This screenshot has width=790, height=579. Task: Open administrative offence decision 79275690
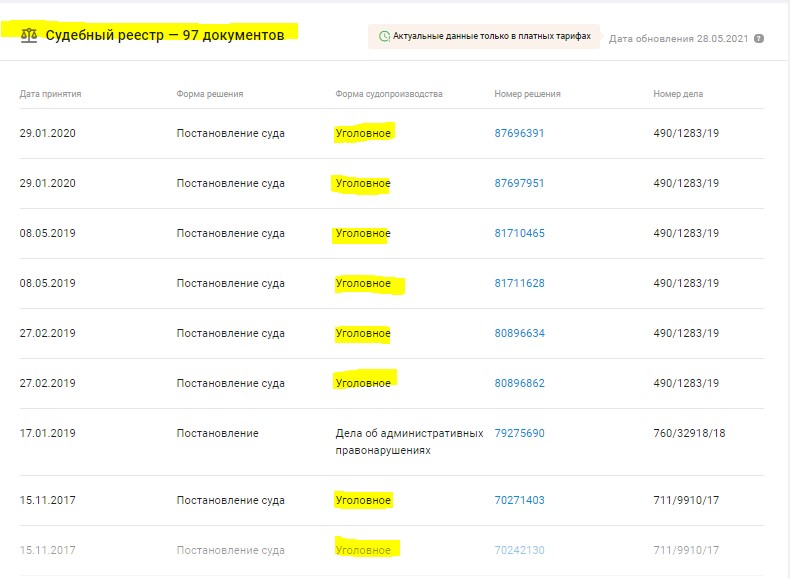click(x=519, y=434)
